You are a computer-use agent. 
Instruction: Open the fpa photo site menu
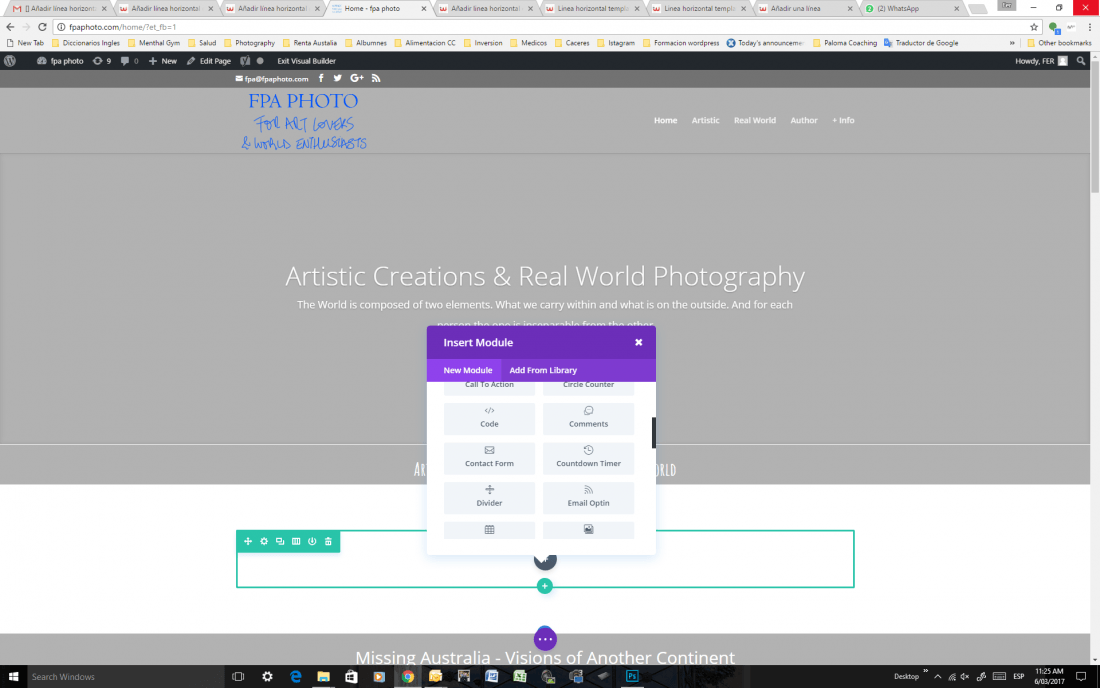coord(60,61)
